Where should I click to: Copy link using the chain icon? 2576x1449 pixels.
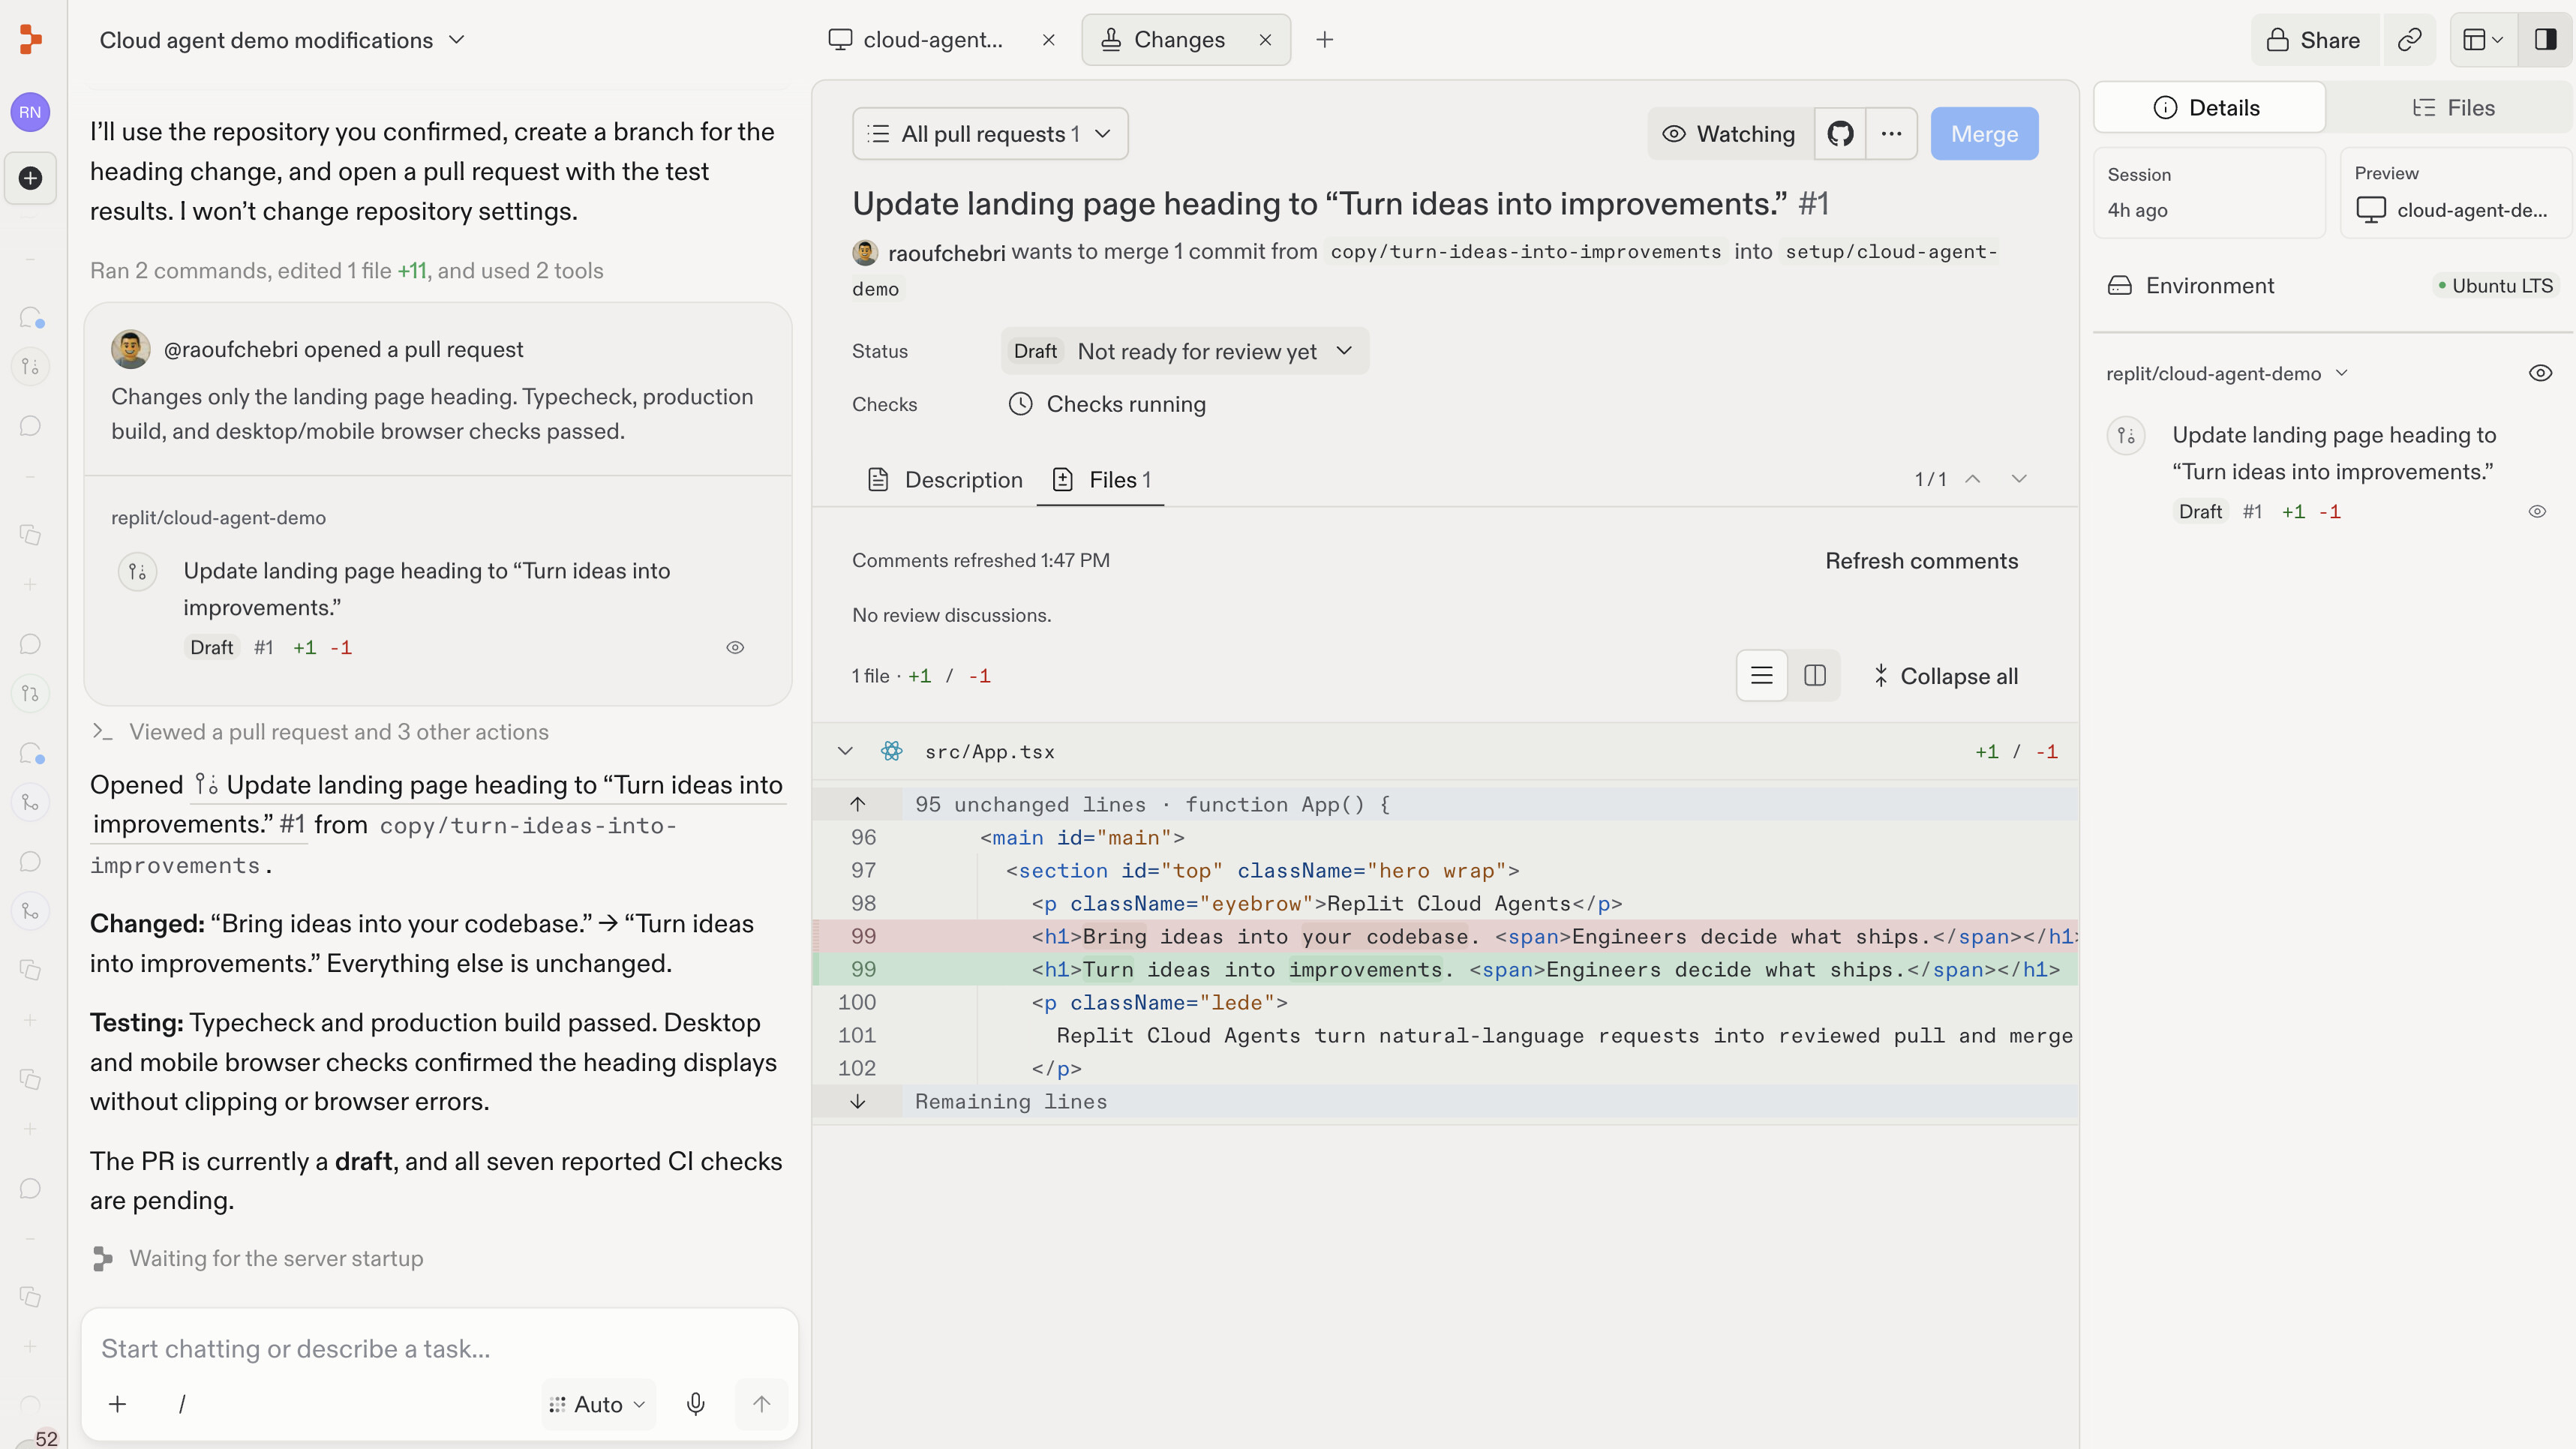2410,40
